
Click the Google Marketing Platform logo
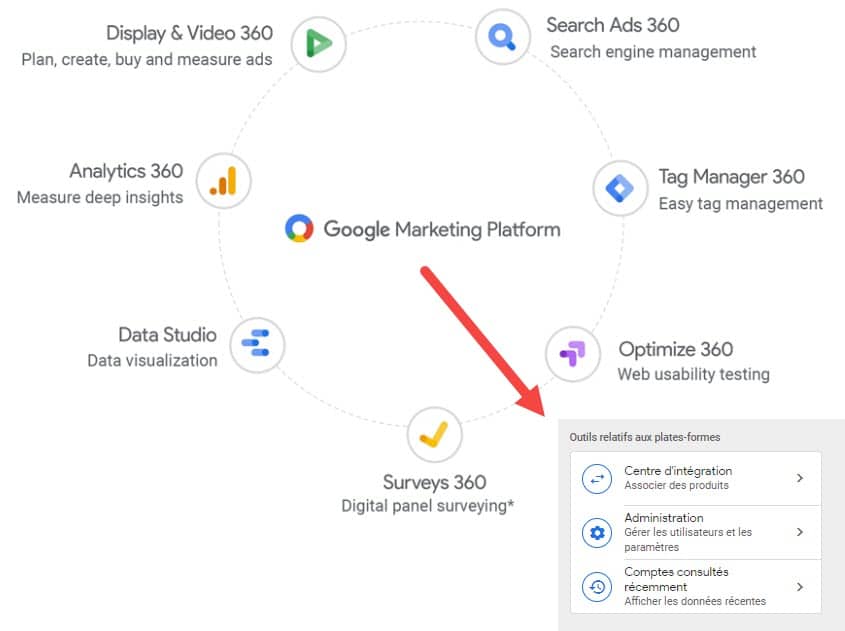click(x=299, y=228)
